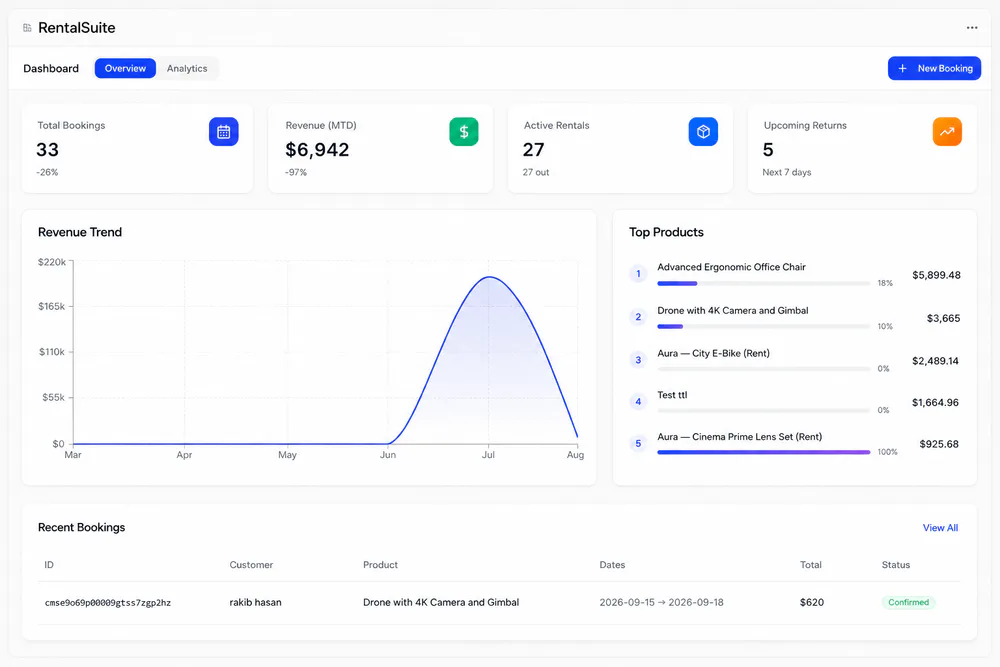Switch to the Analytics tab
This screenshot has width=1000, height=667.
(x=187, y=68)
